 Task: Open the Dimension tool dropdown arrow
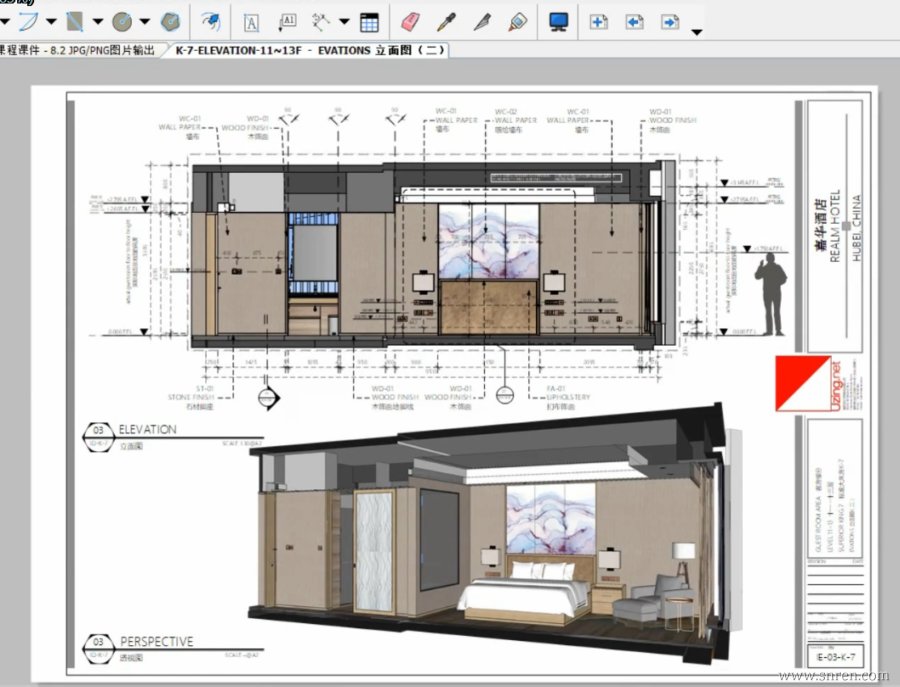point(344,22)
